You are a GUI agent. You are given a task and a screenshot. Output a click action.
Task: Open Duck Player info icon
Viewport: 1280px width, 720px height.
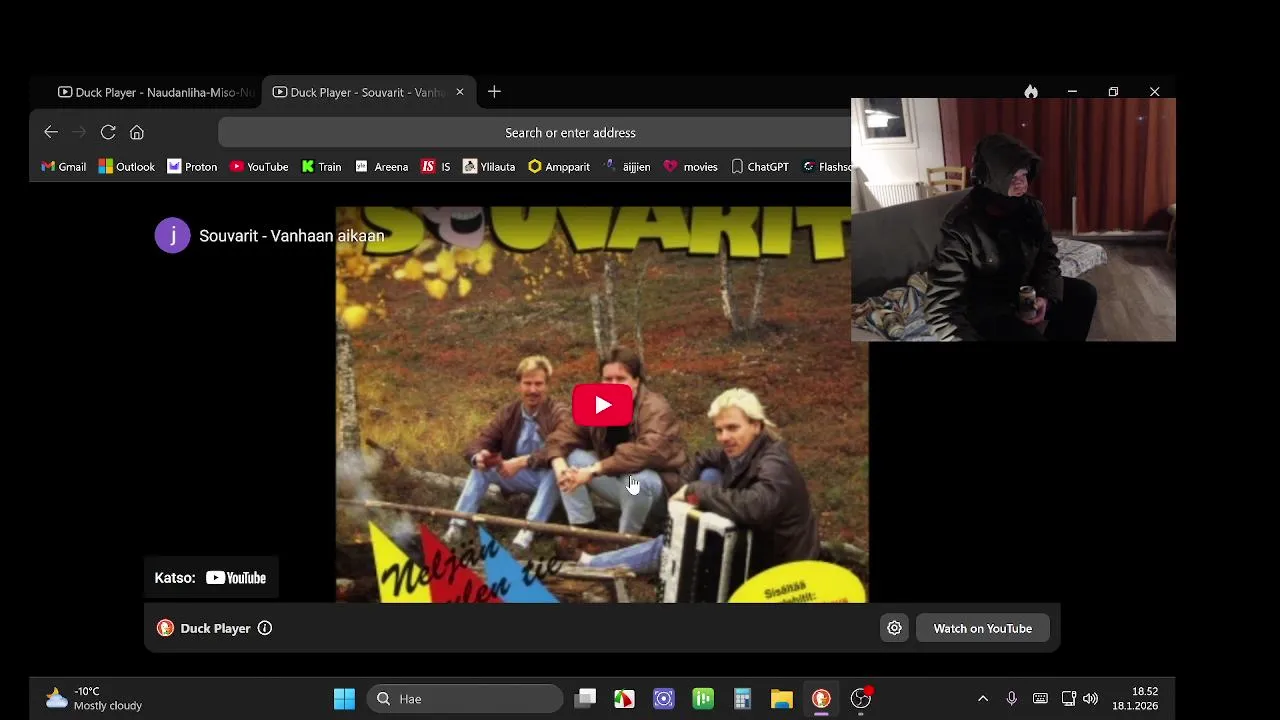[265, 628]
